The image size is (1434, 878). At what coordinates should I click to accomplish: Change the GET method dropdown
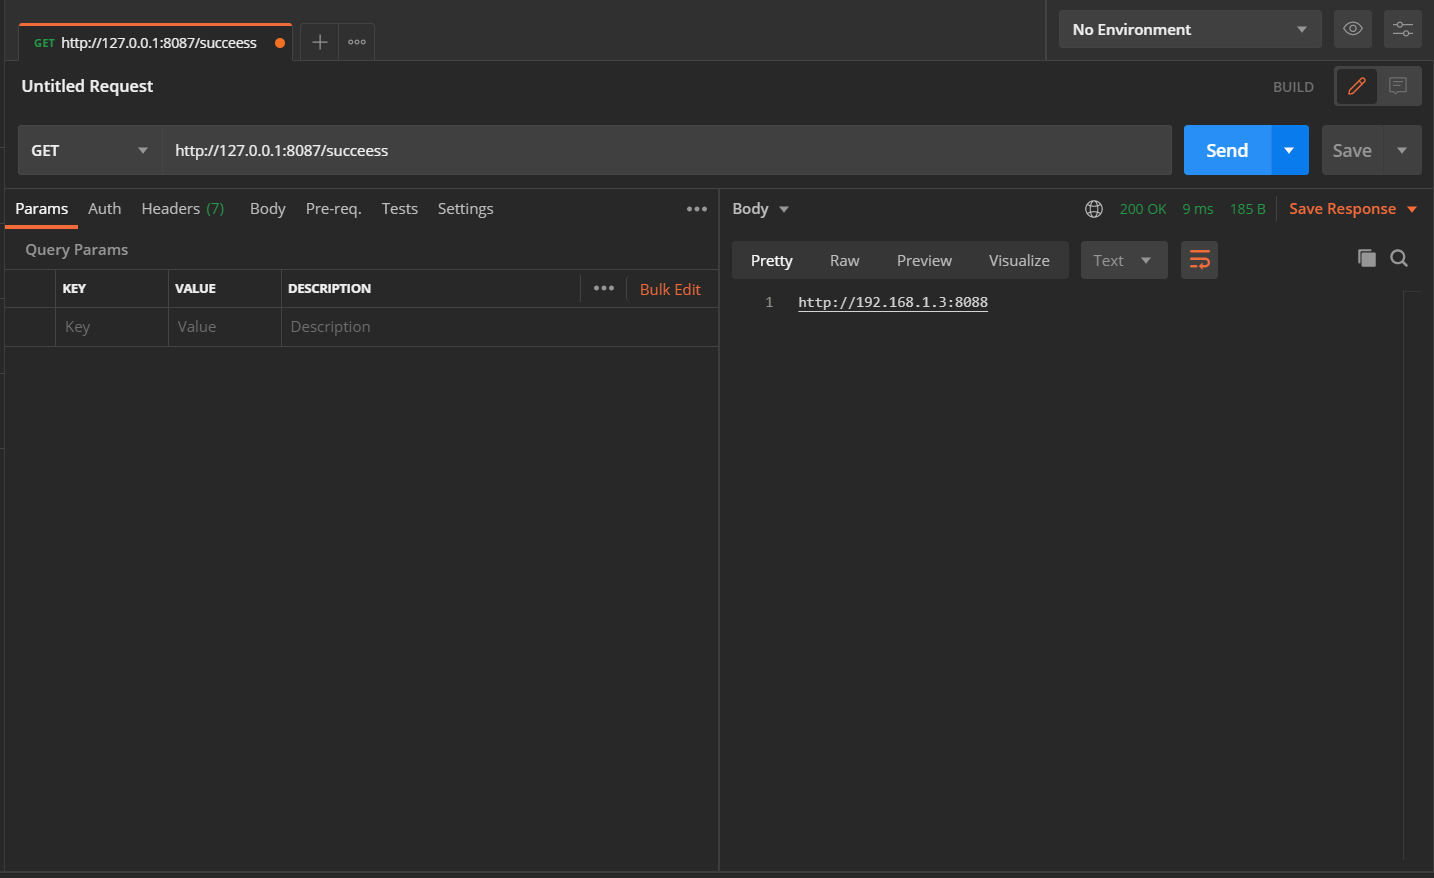pos(90,150)
